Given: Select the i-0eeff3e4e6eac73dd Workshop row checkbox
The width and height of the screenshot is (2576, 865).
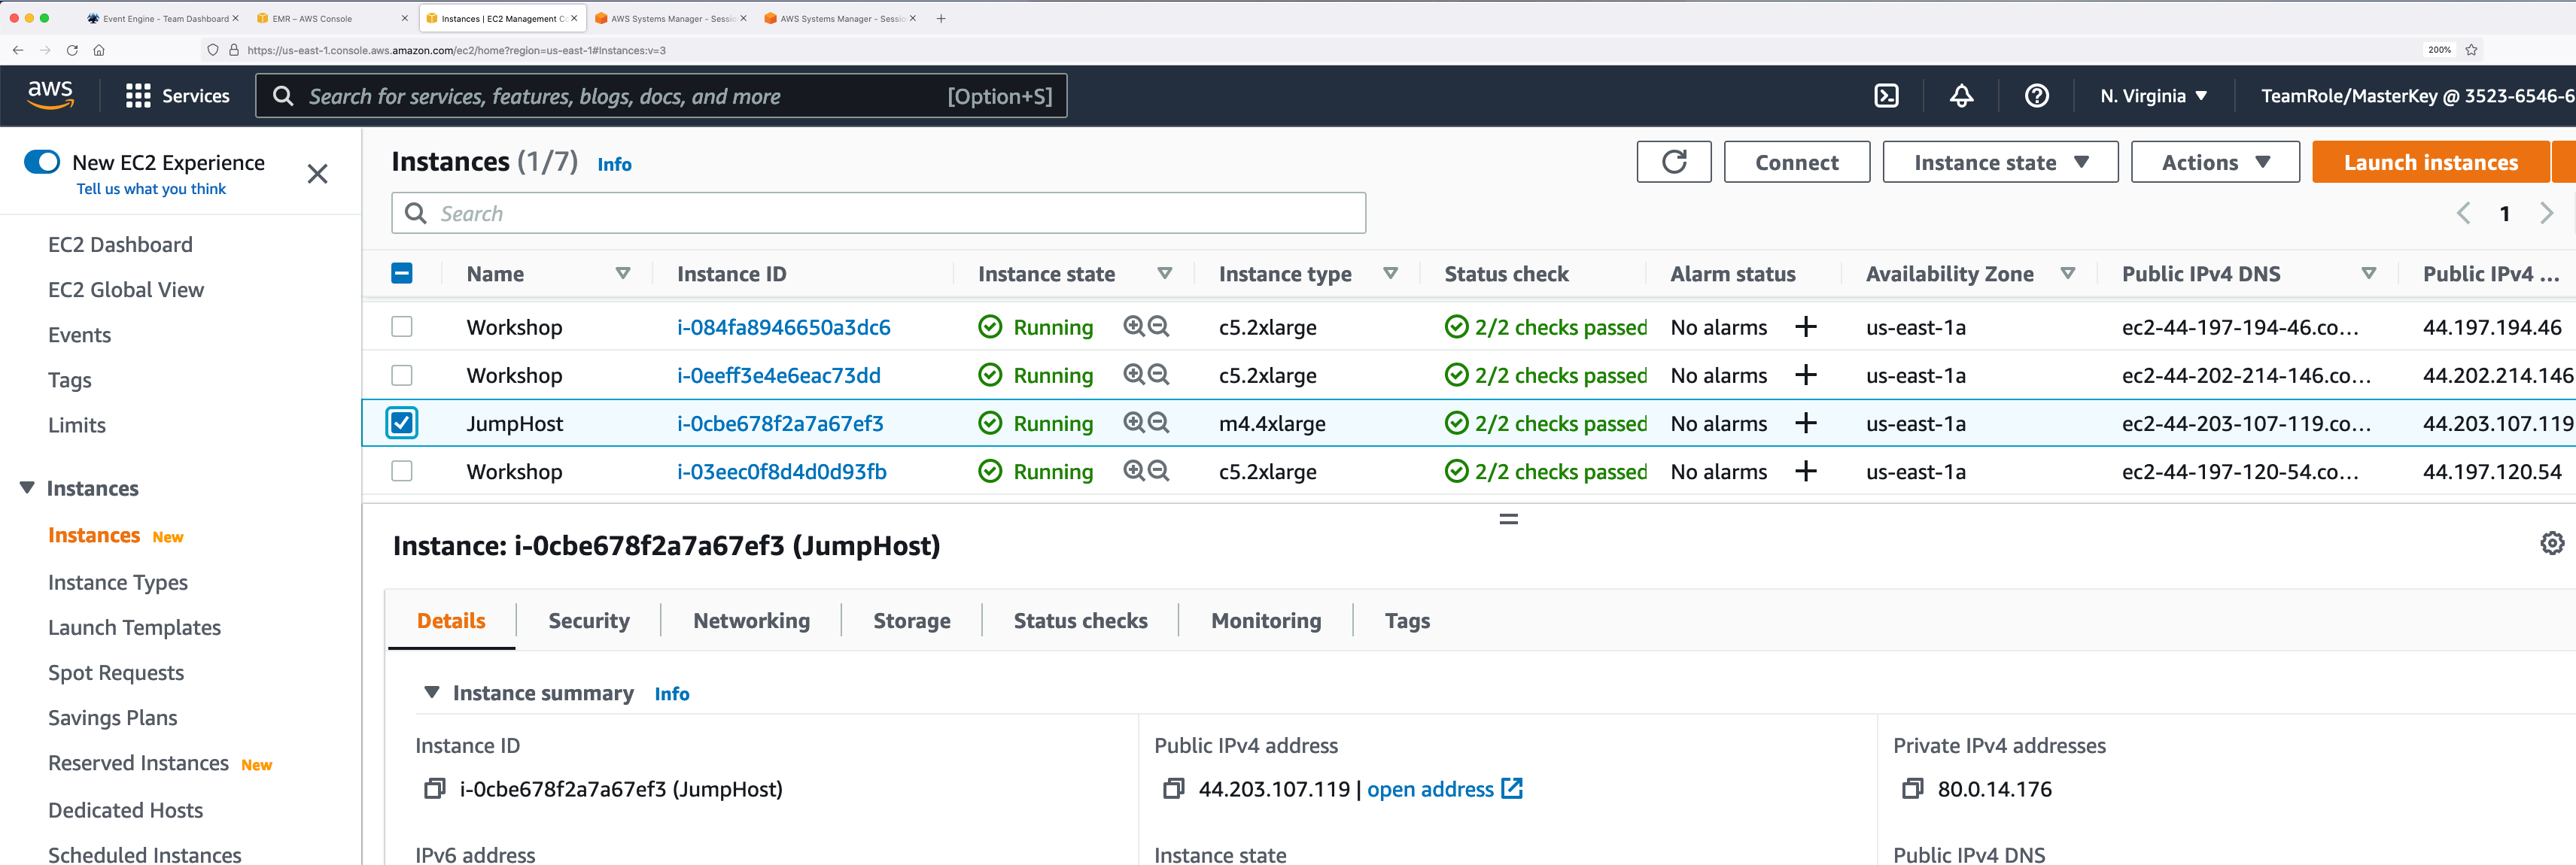Looking at the screenshot, I should coord(402,375).
